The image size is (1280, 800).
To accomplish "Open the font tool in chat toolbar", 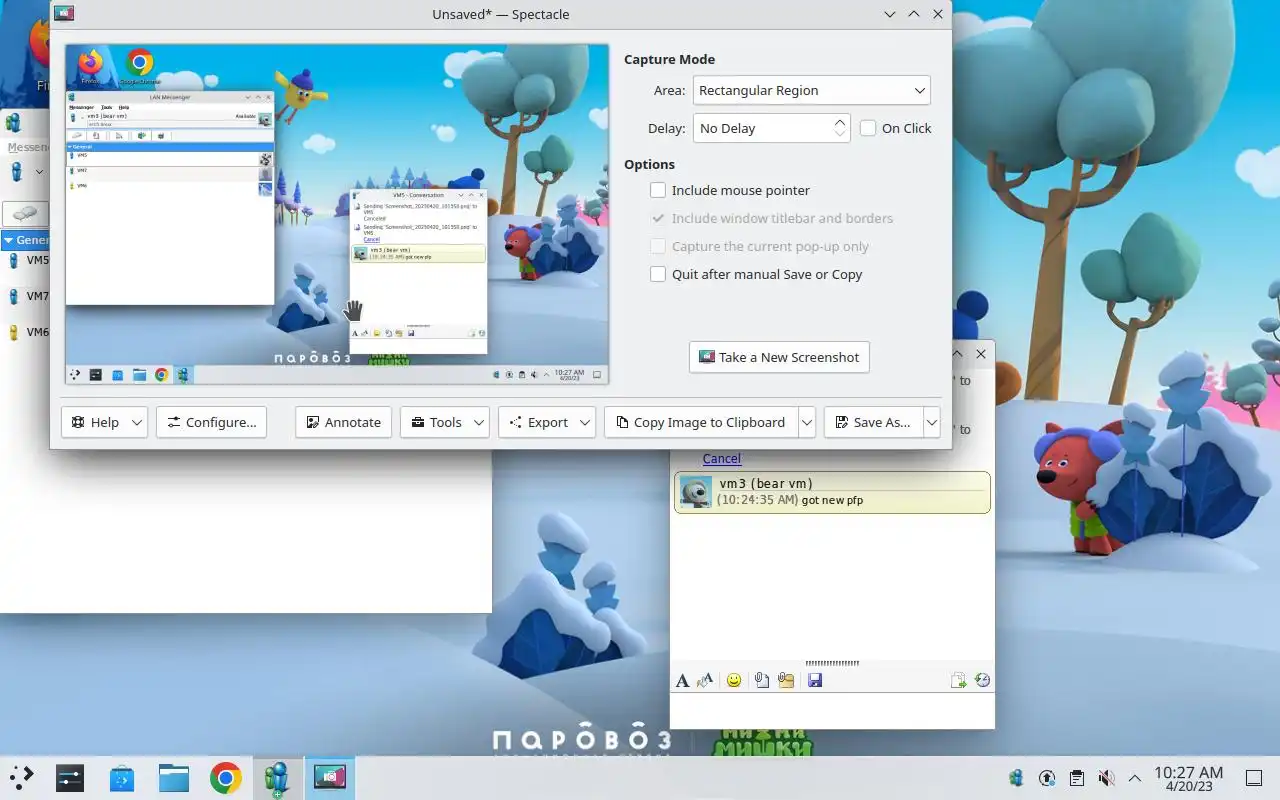I will coord(682,680).
